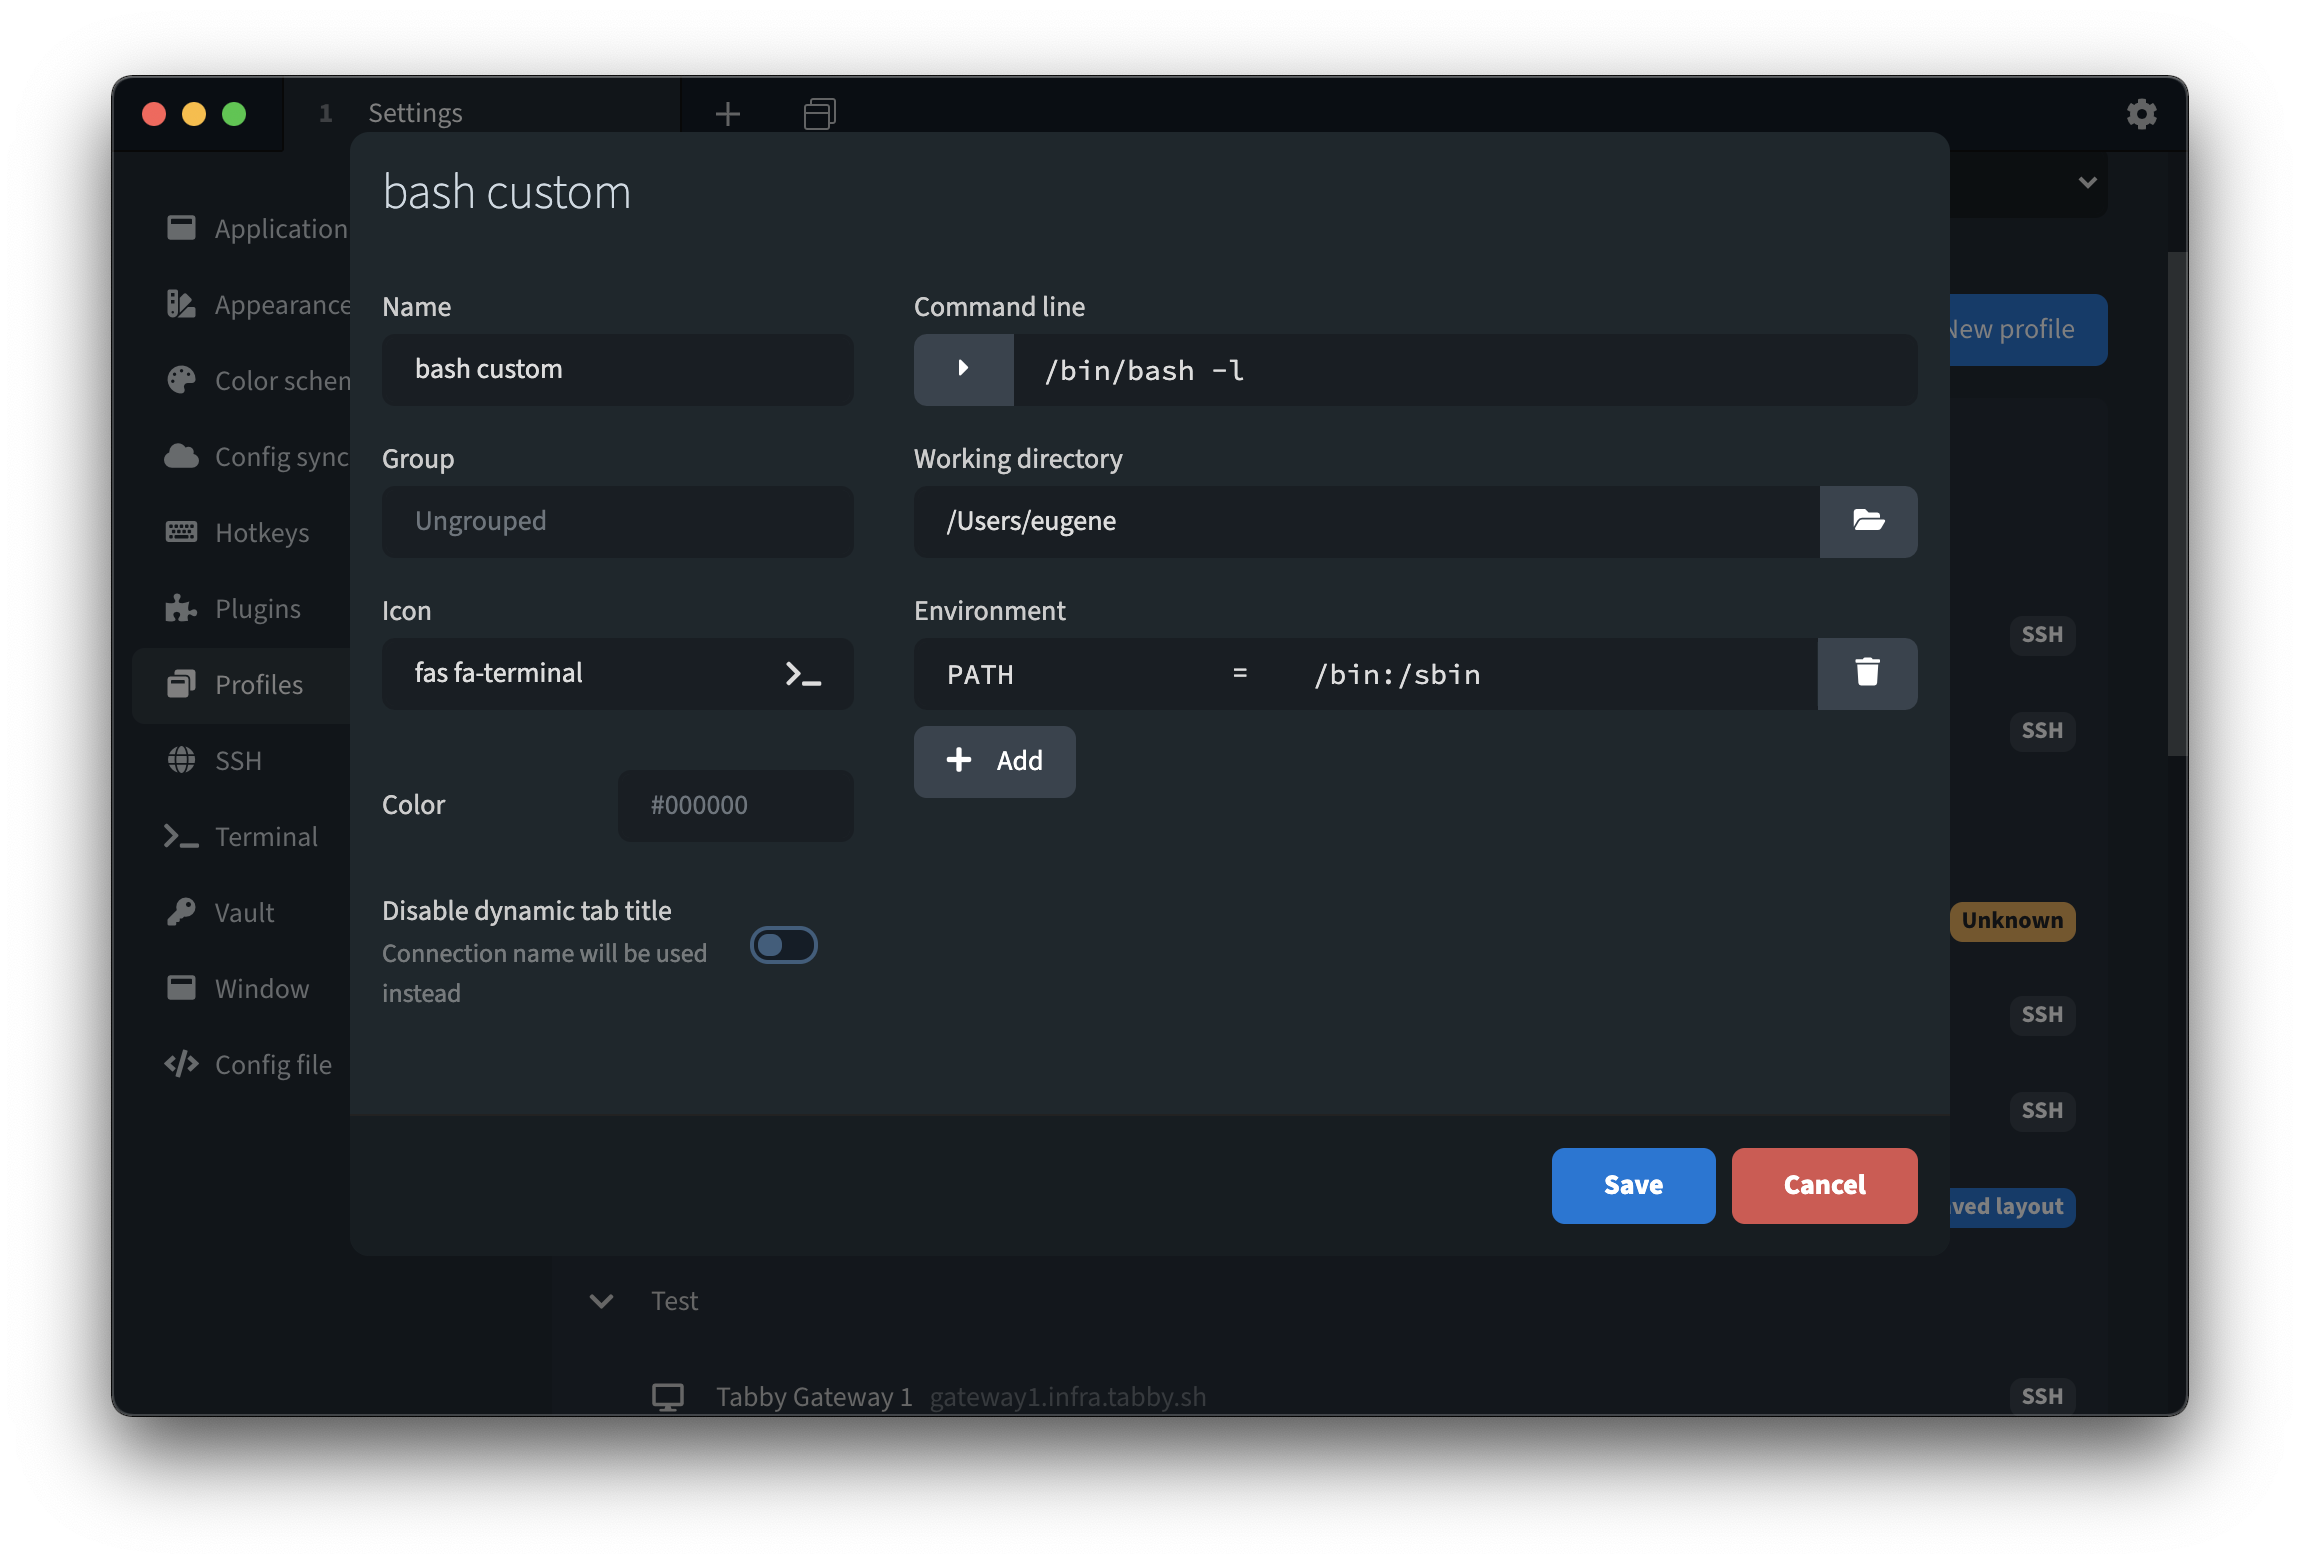Image resolution: width=2300 pixels, height=1564 pixels.
Task: Click the terminal icon preview in Icon field
Action: click(802, 674)
